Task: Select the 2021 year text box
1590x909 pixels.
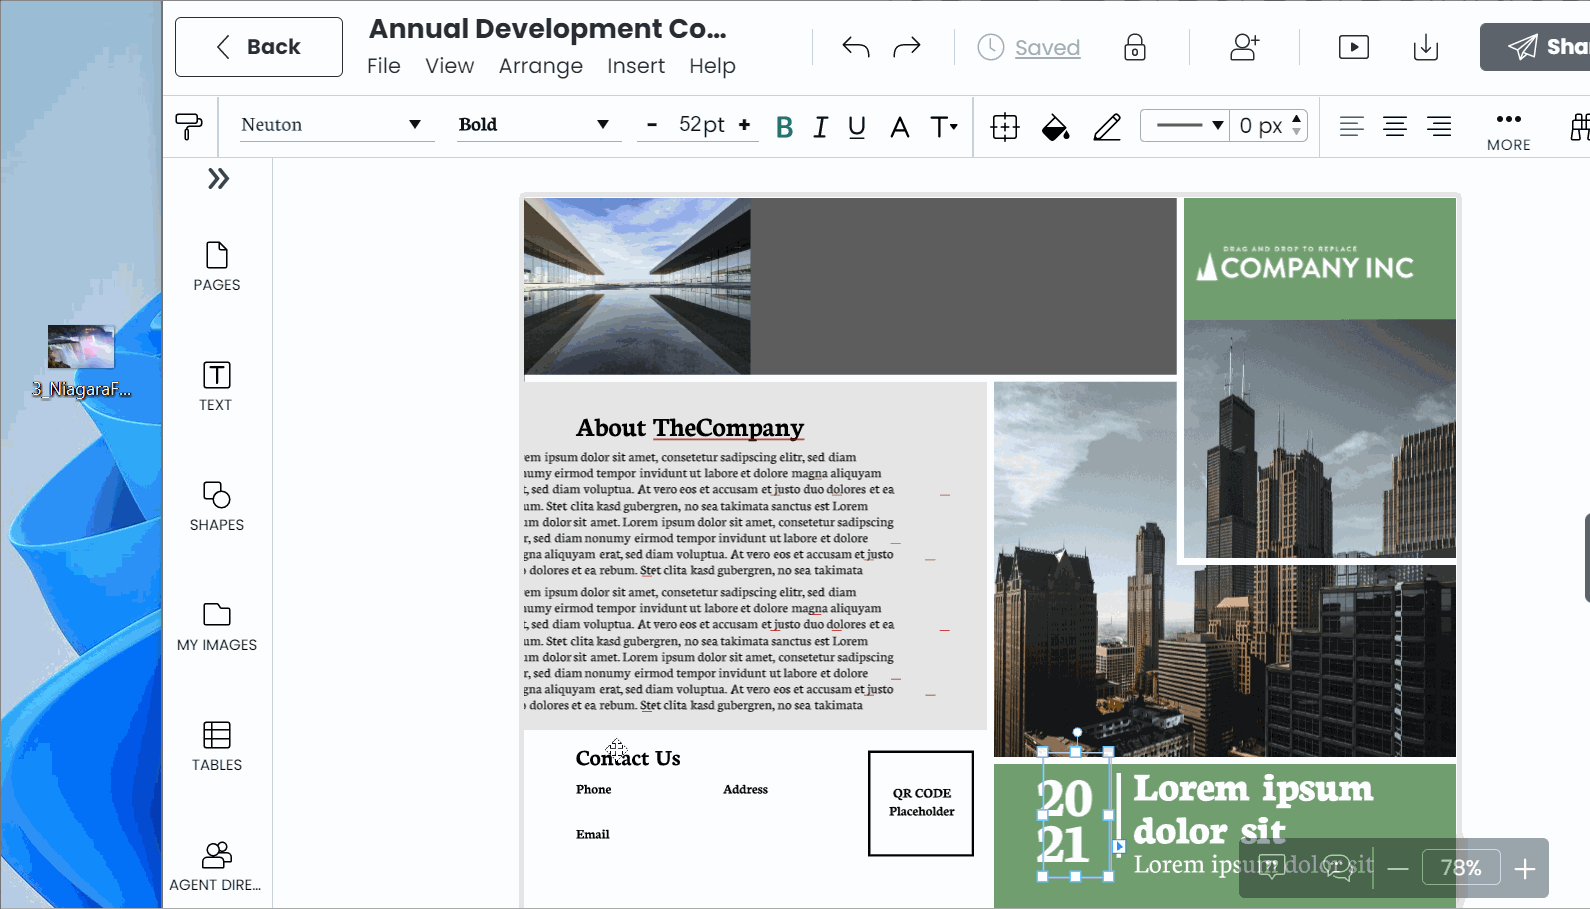Action: click(1076, 813)
